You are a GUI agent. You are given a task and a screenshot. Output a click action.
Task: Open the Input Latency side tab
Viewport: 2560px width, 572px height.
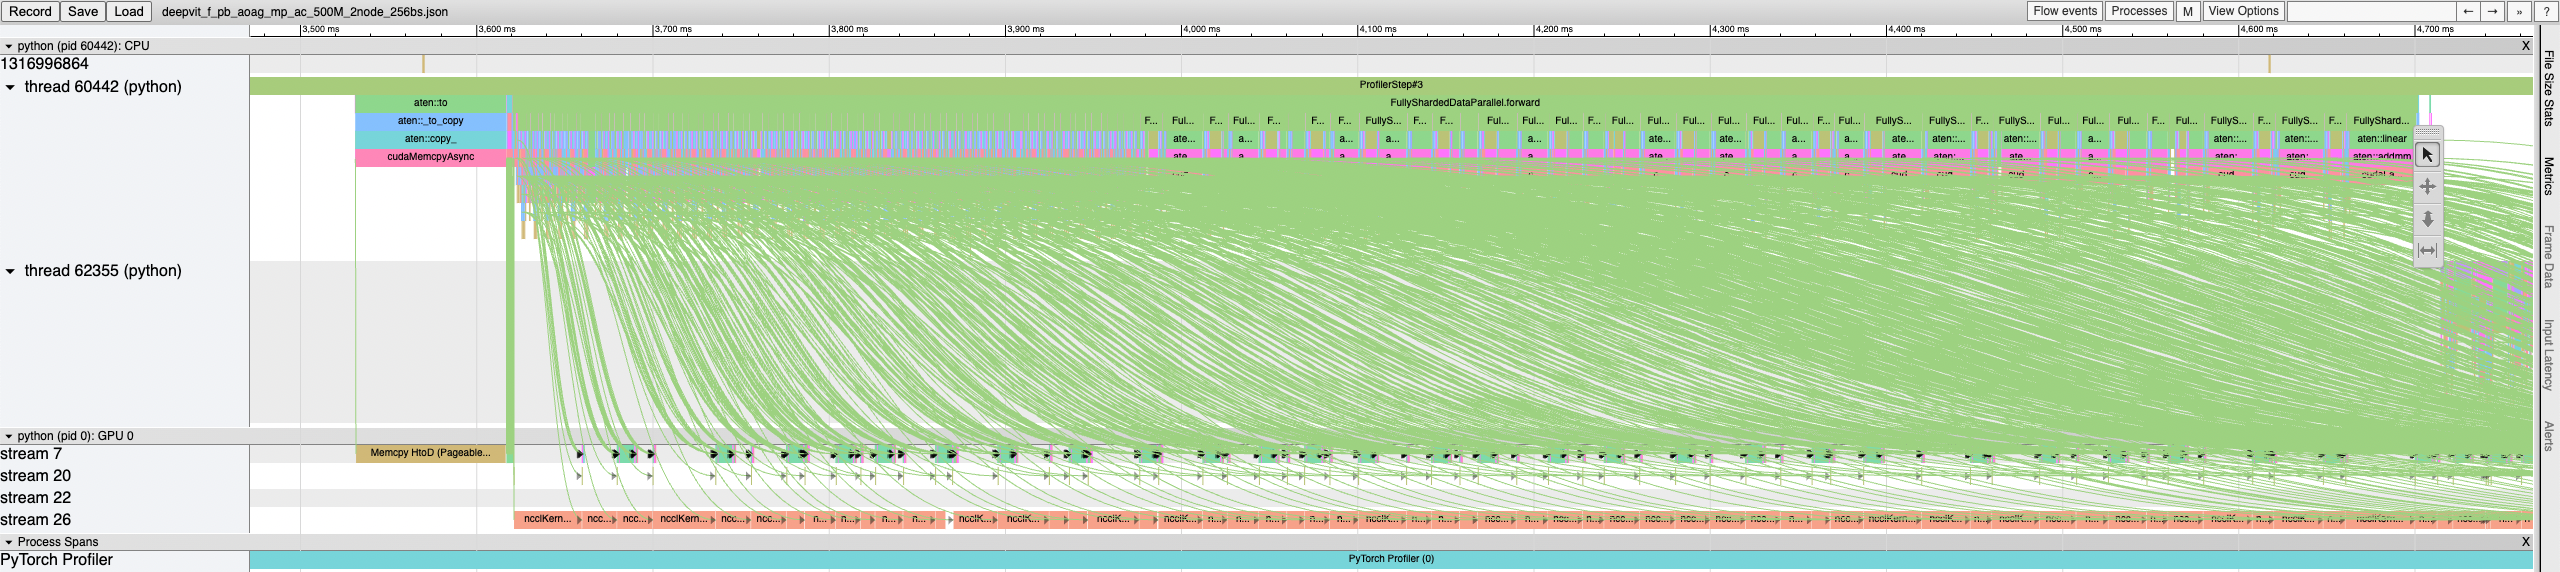tap(2549, 354)
